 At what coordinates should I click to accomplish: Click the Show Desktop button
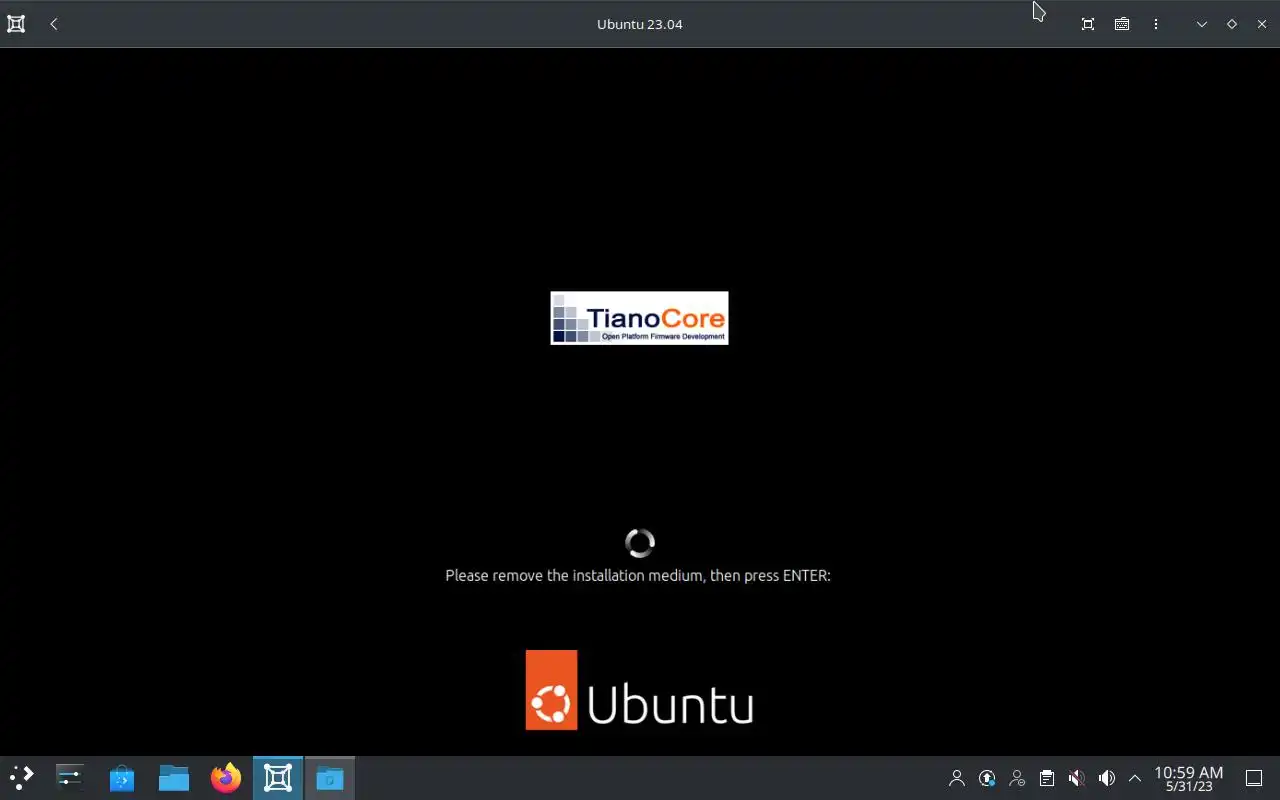pyautogui.click(x=1254, y=778)
